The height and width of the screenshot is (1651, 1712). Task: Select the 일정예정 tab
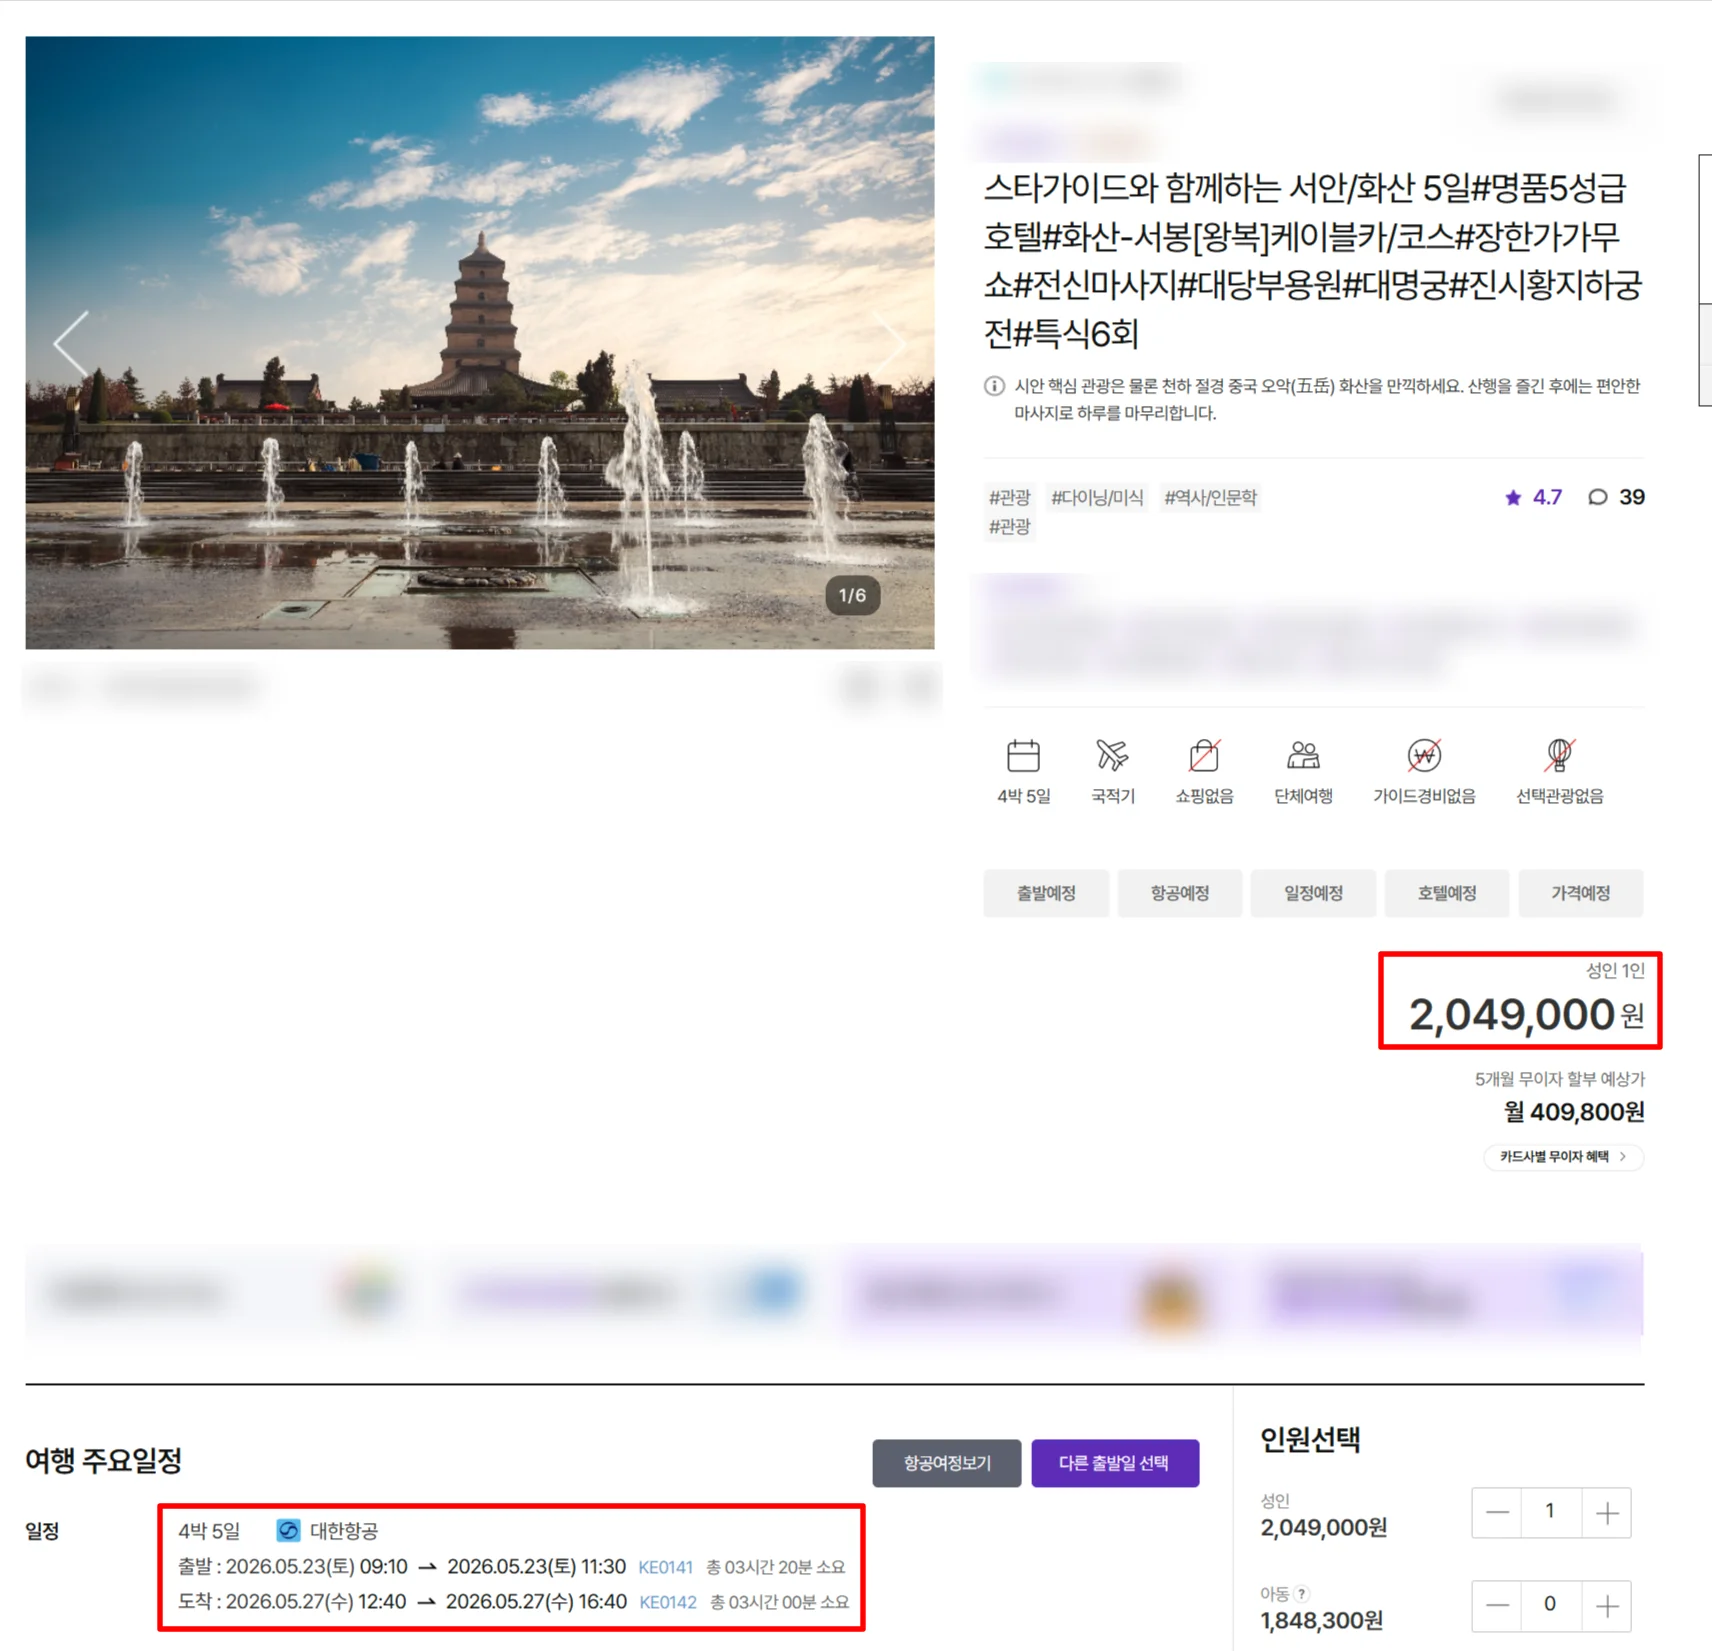(1313, 893)
